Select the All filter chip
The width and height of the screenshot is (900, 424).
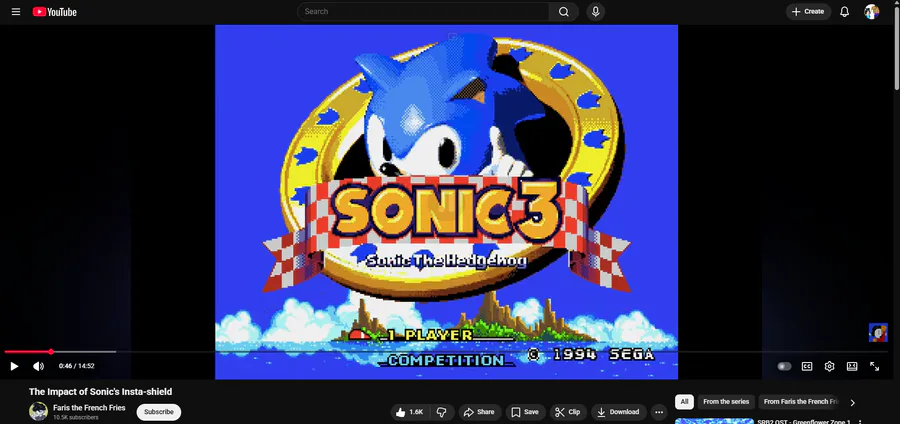tap(684, 402)
